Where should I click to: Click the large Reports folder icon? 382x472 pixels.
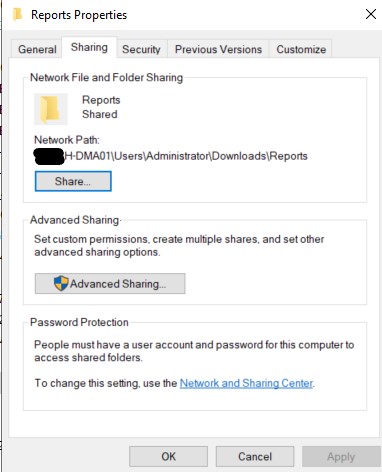pyautogui.click(x=51, y=109)
